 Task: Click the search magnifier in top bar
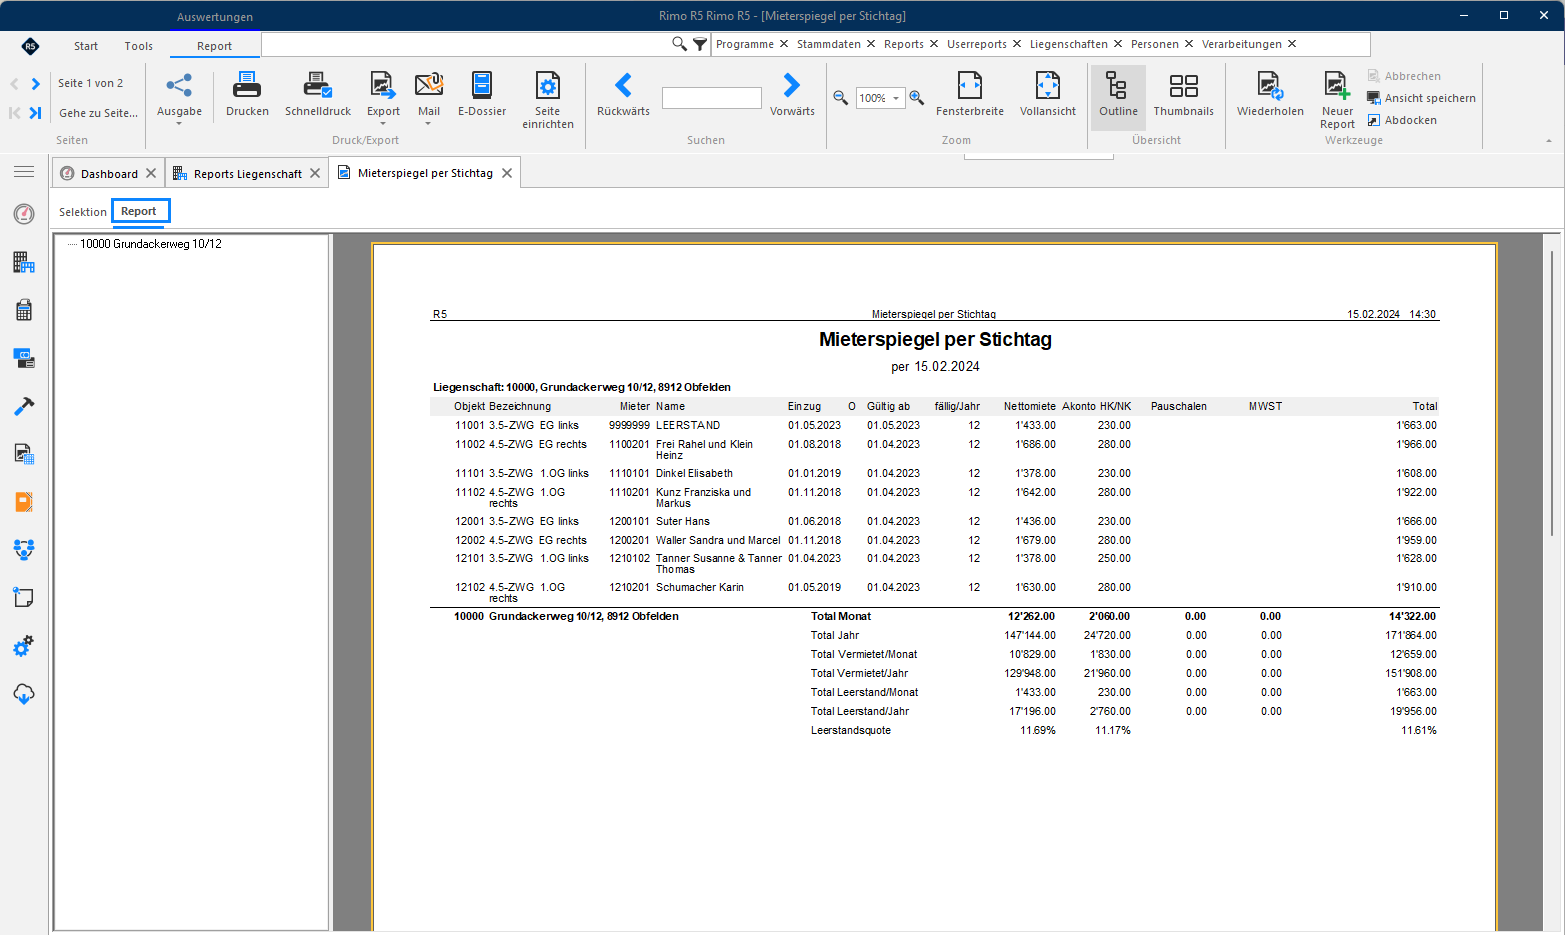[679, 44]
